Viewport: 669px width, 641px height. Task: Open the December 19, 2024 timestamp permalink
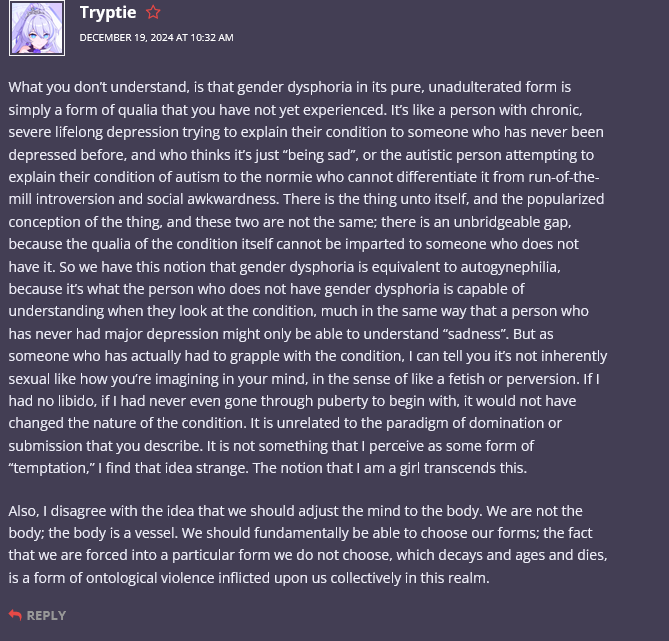(156, 38)
